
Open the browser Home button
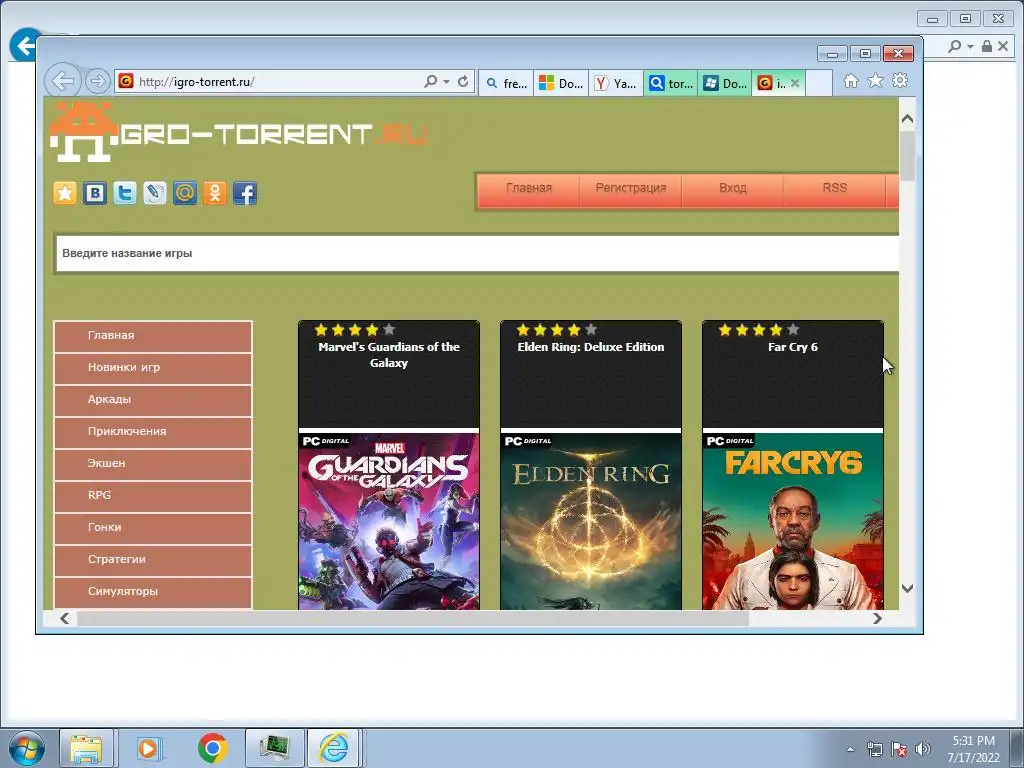point(850,80)
